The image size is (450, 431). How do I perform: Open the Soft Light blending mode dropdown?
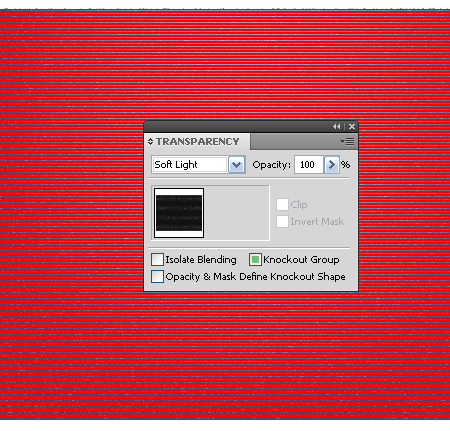coord(236,165)
